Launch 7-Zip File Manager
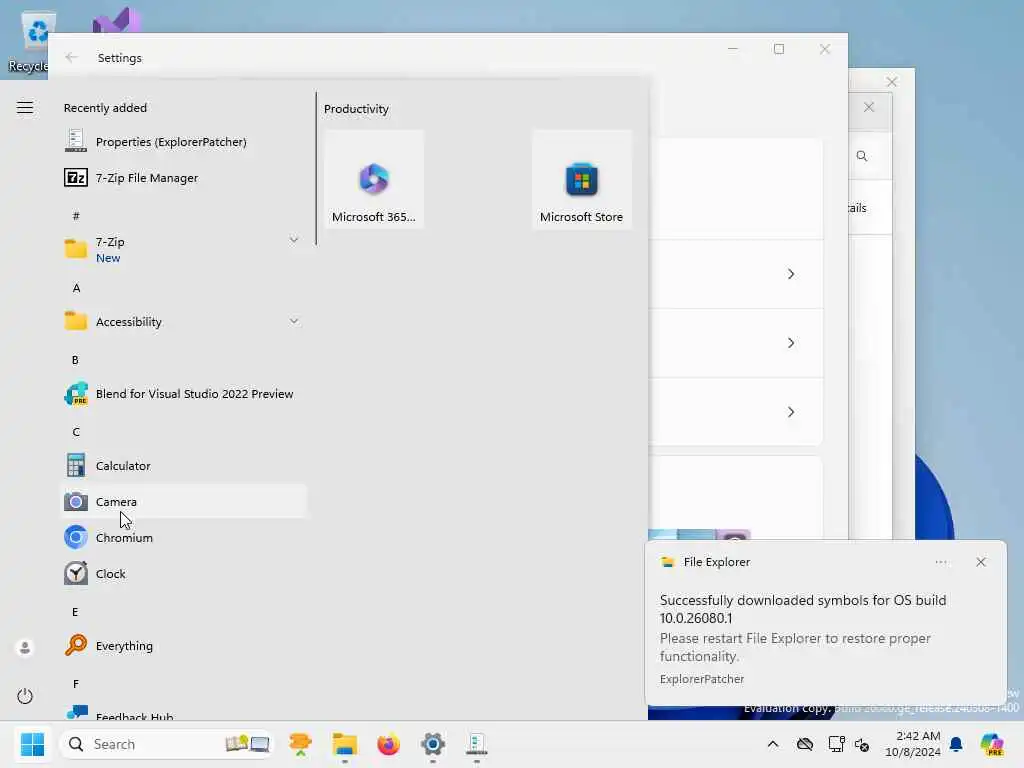 point(184,178)
